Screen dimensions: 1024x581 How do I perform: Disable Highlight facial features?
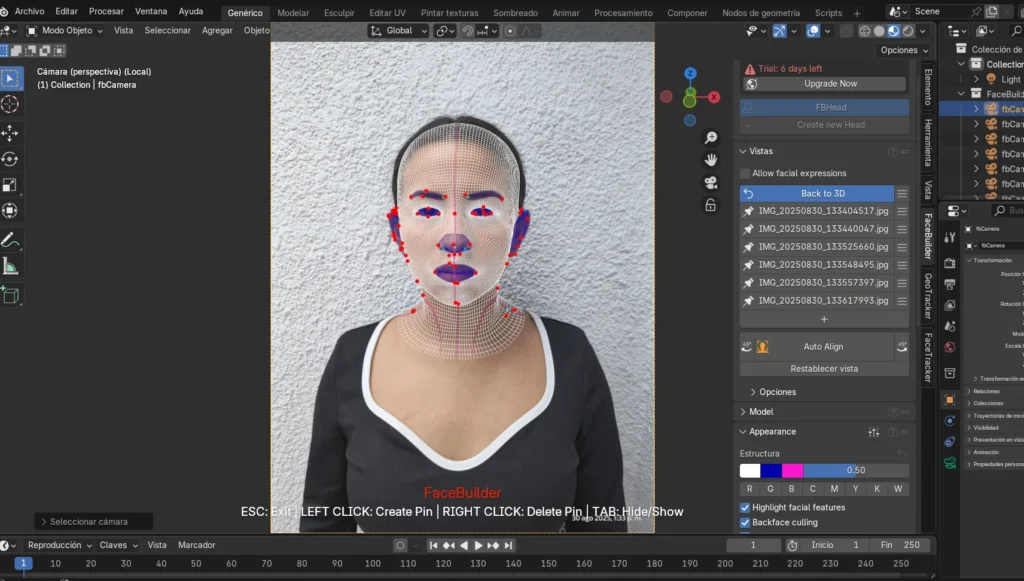pyautogui.click(x=745, y=507)
